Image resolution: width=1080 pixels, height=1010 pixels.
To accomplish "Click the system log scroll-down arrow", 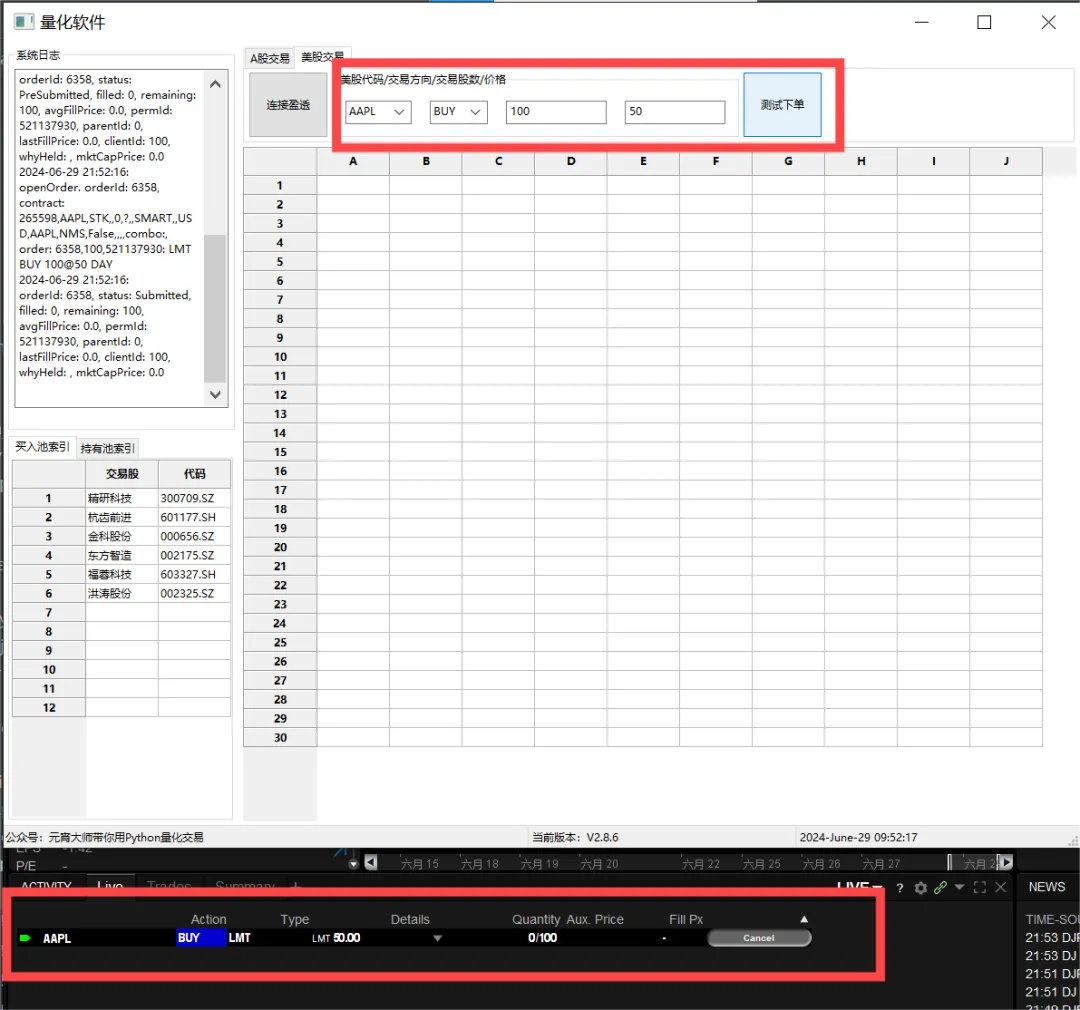I will (x=215, y=395).
